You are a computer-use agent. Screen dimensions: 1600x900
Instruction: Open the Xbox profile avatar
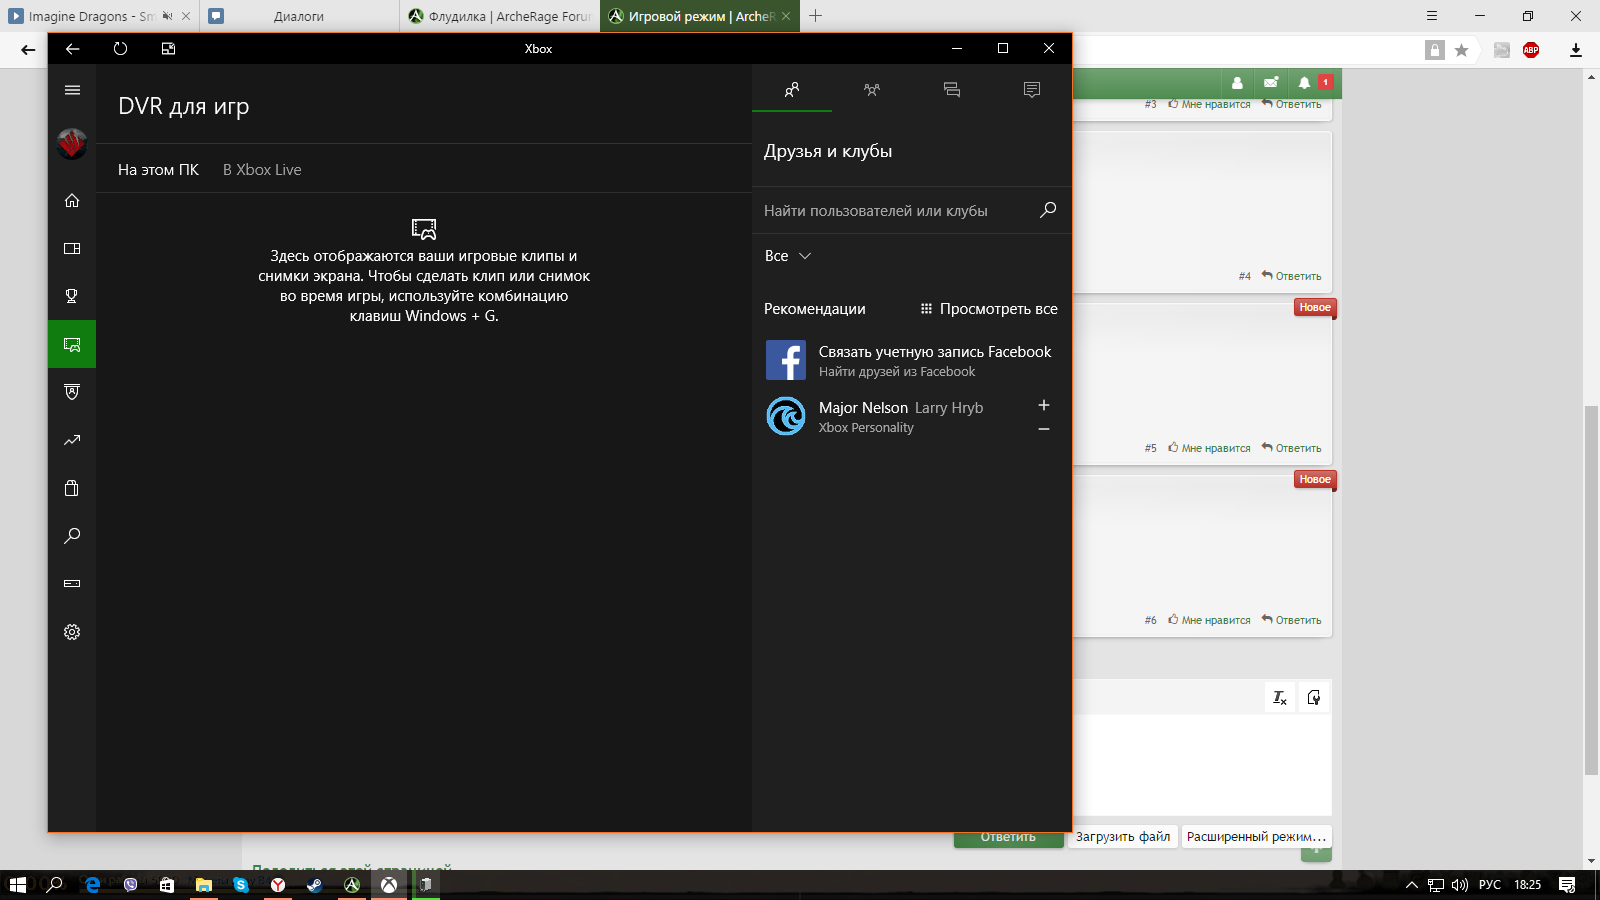click(72, 144)
